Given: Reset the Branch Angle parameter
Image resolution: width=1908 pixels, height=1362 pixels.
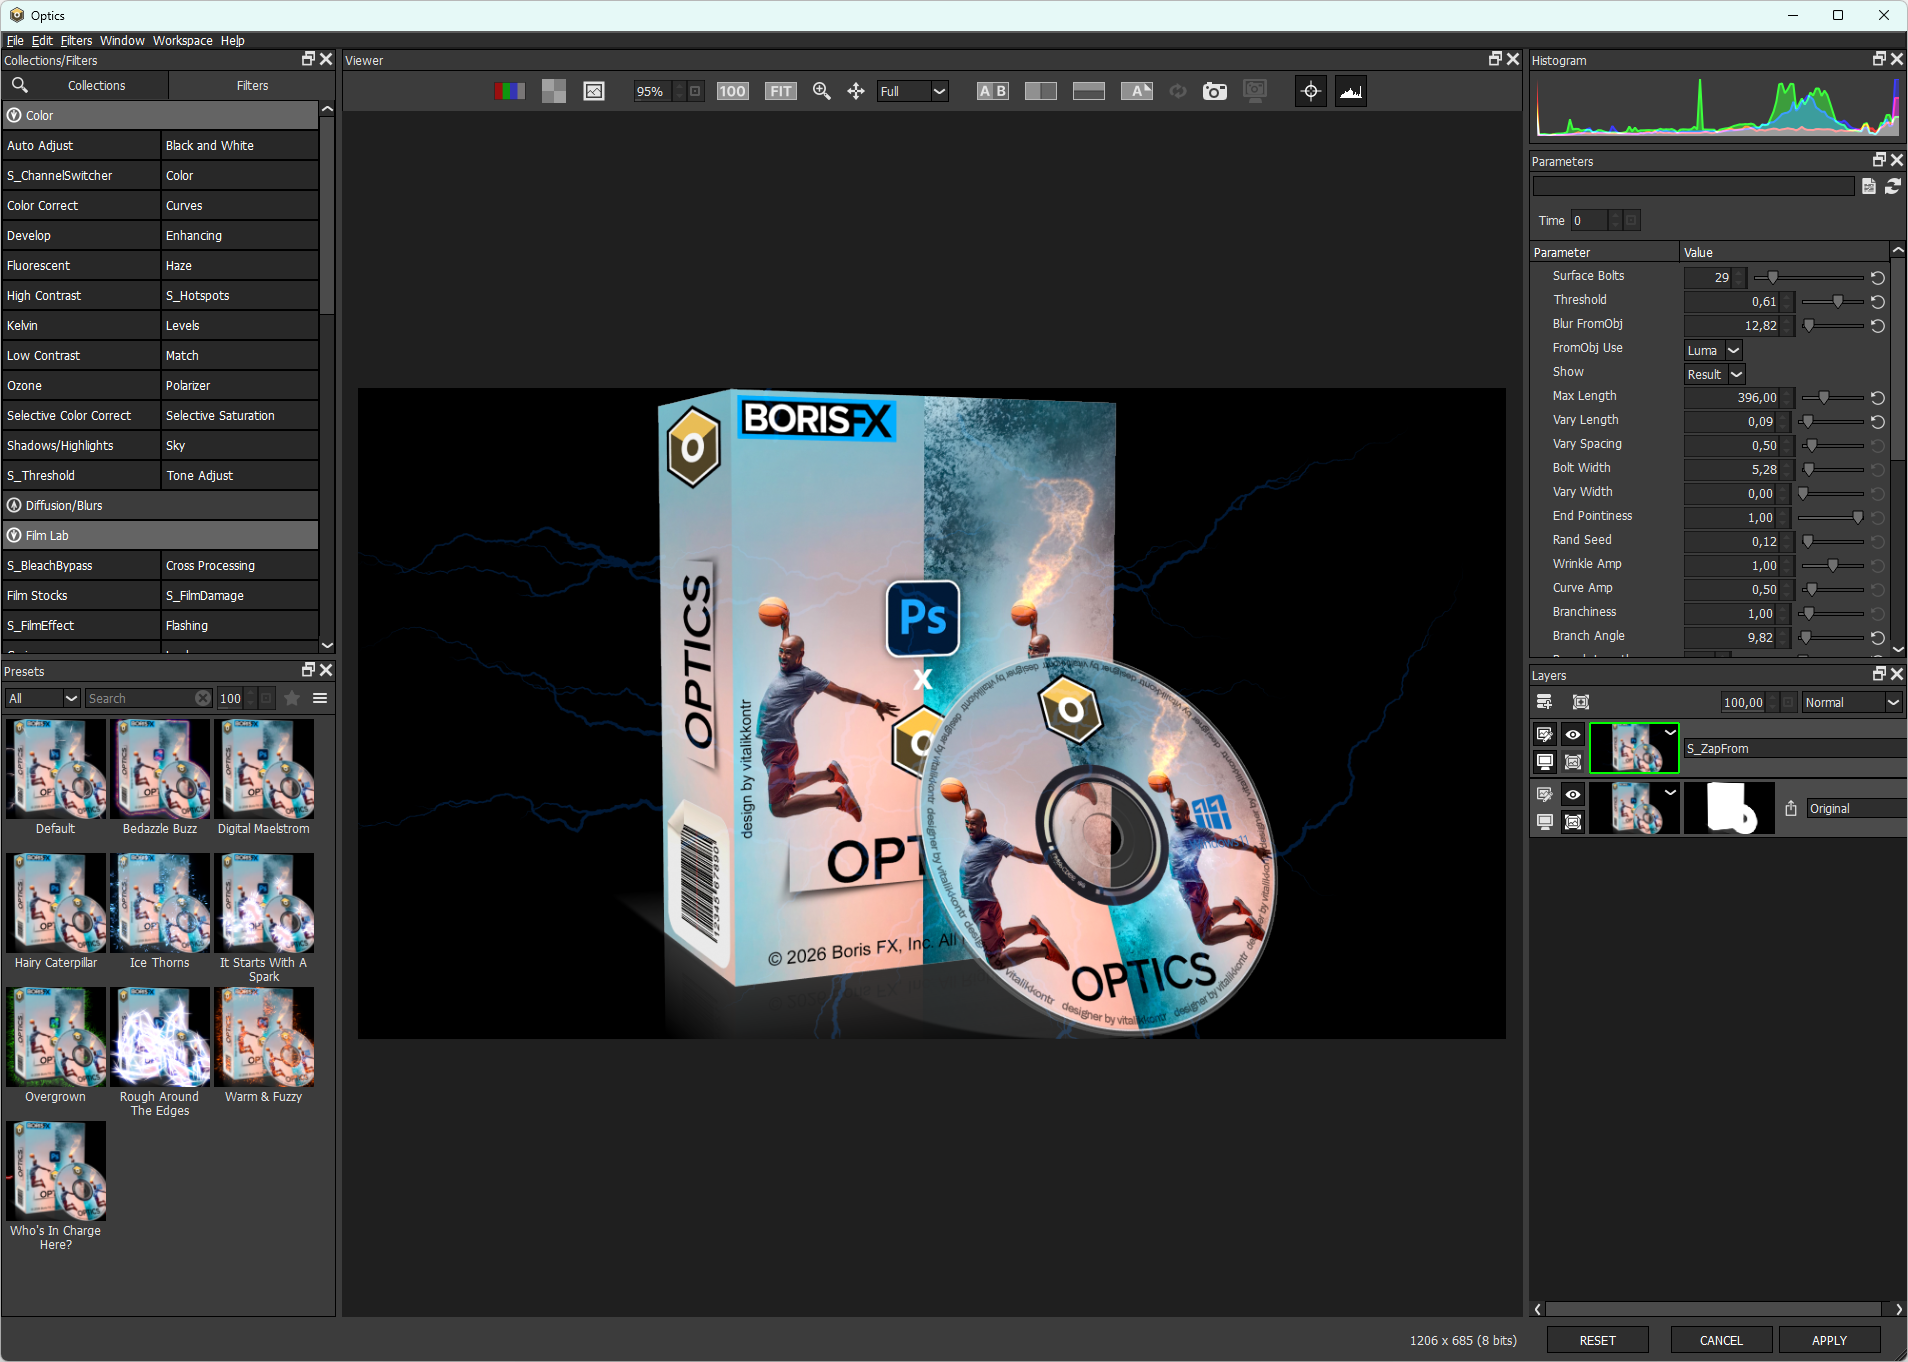Looking at the screenshot, I should pos(1878,638).
